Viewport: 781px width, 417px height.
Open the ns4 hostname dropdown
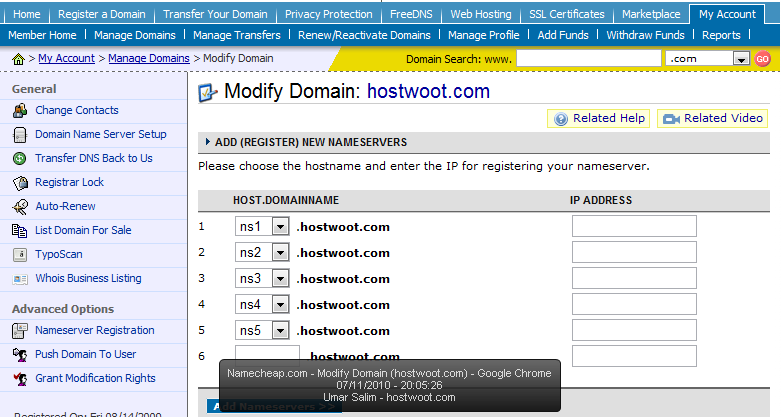click(x=262, y=304)
